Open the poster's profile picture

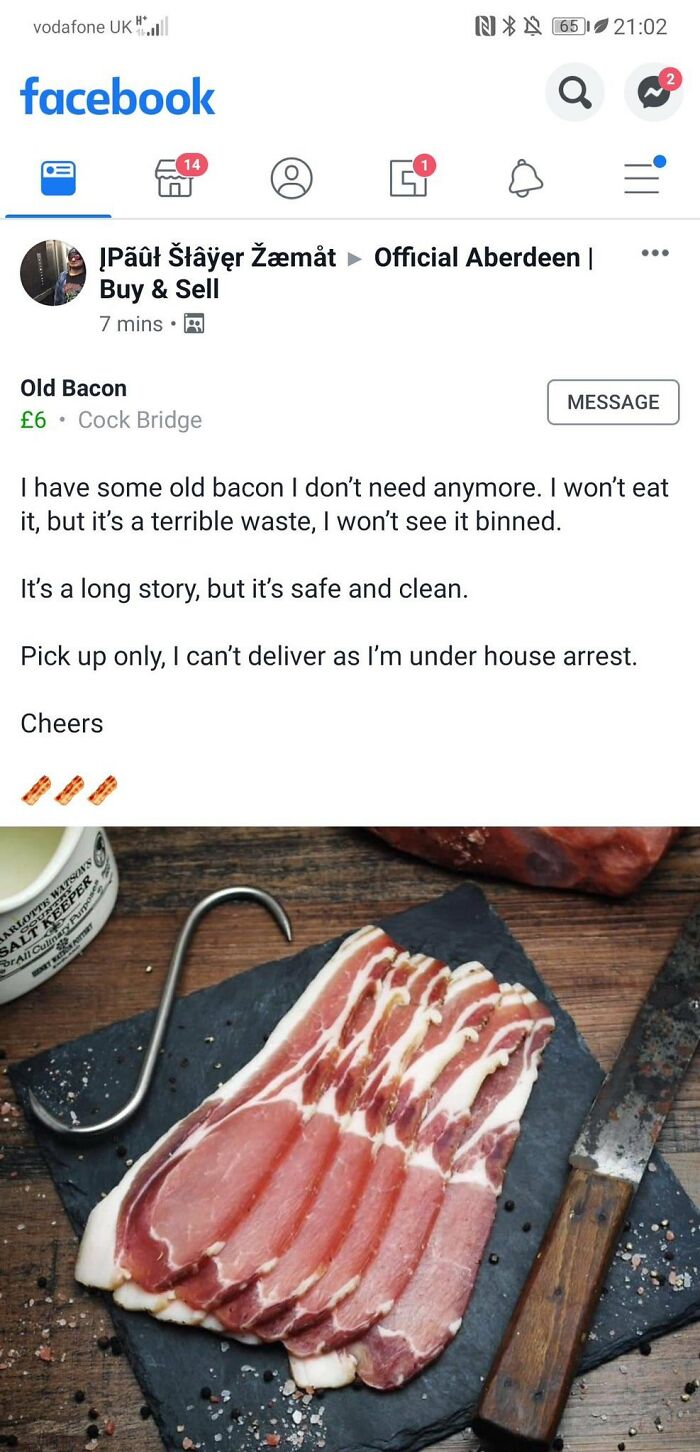click(x=52, y=272)
